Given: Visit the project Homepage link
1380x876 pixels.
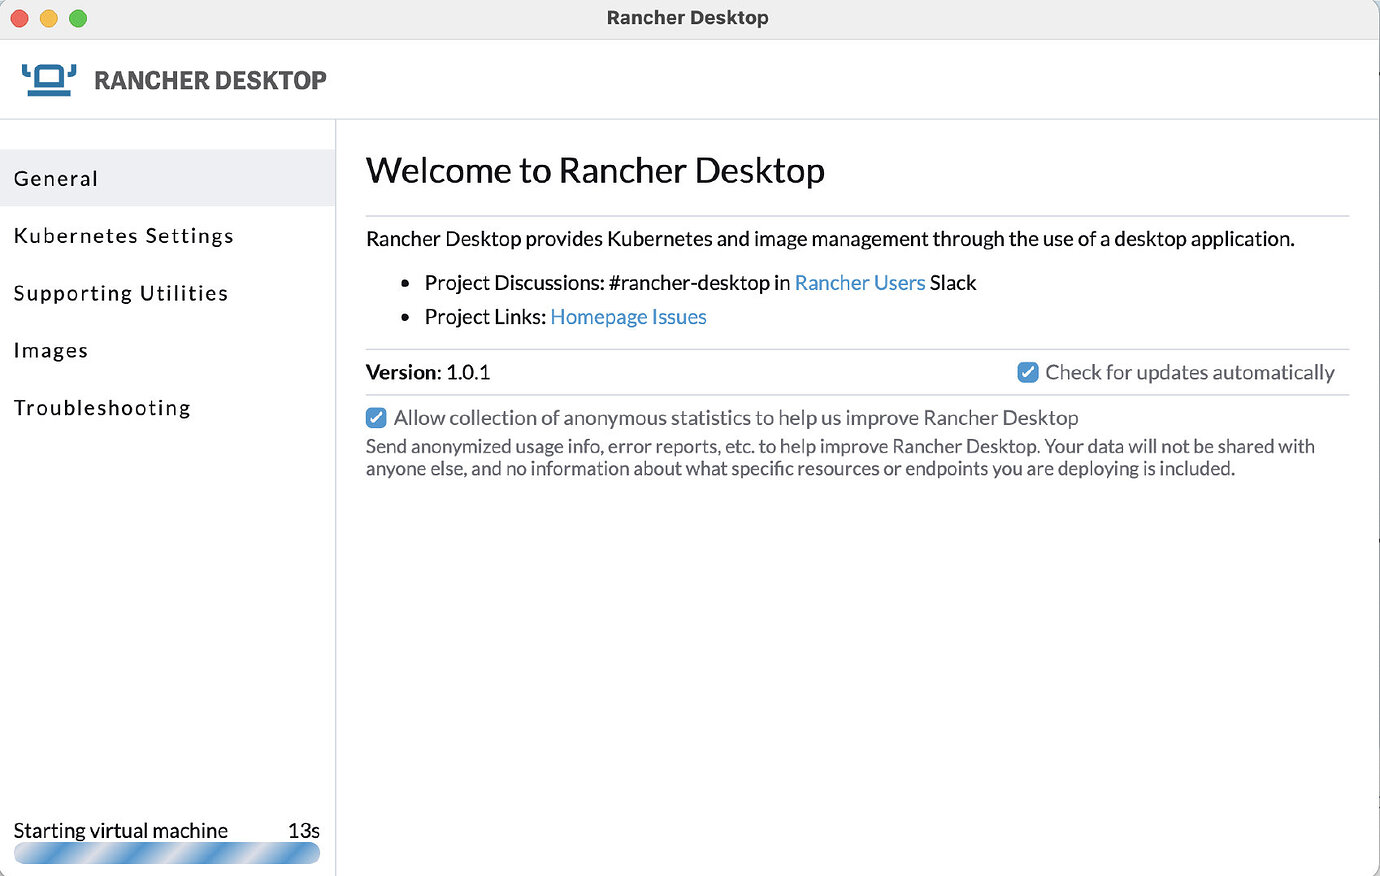Looking at the screenshot, I should pyautogui.click(x=592, y=317).
